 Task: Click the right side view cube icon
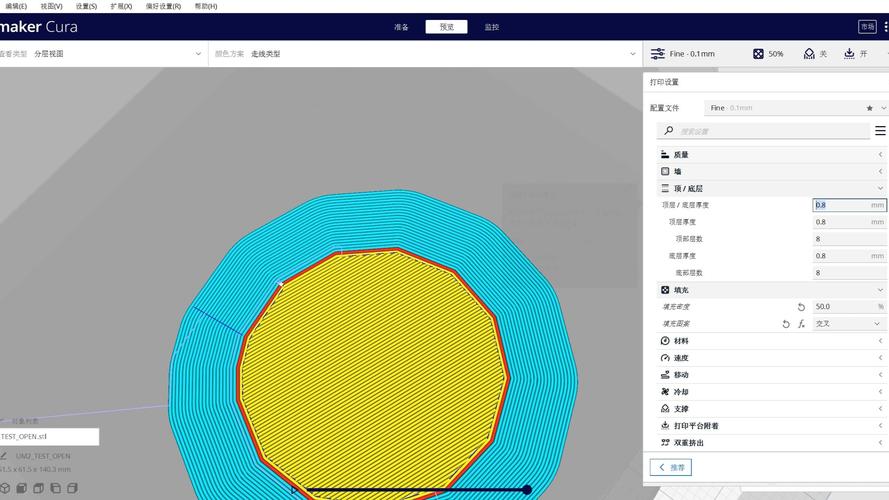73,488
